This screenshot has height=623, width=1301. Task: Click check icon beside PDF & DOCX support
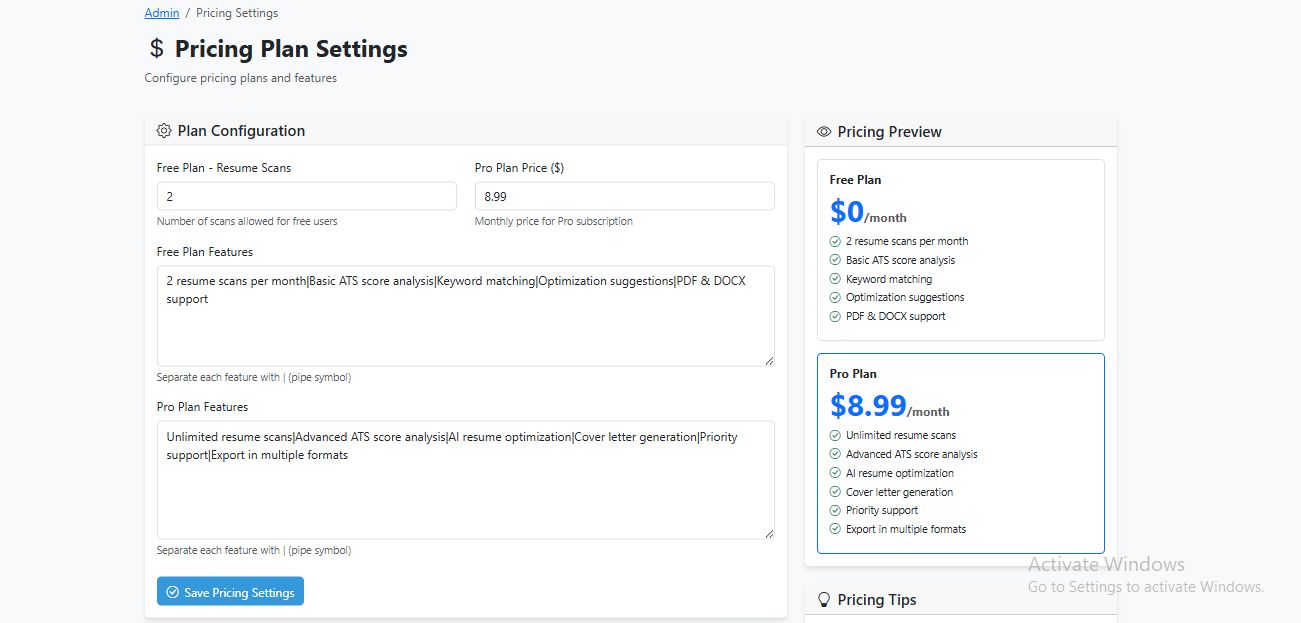click(x=835, y=316)
